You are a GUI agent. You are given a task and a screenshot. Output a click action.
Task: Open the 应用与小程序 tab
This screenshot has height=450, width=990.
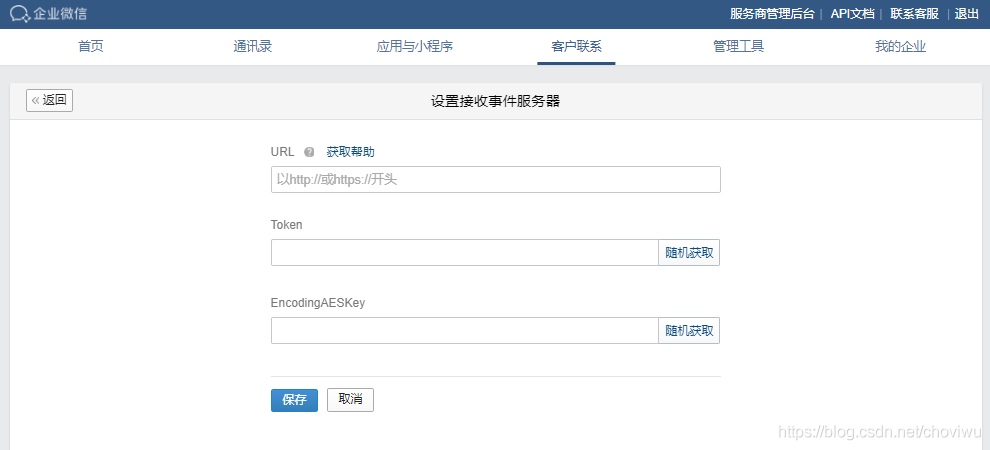click(x=415, y=47)
